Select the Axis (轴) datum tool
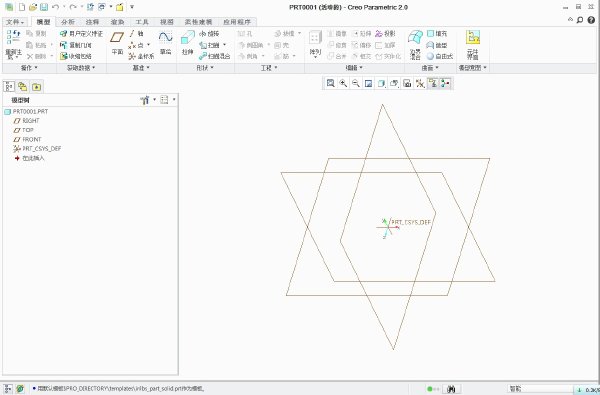 (136, 34)
